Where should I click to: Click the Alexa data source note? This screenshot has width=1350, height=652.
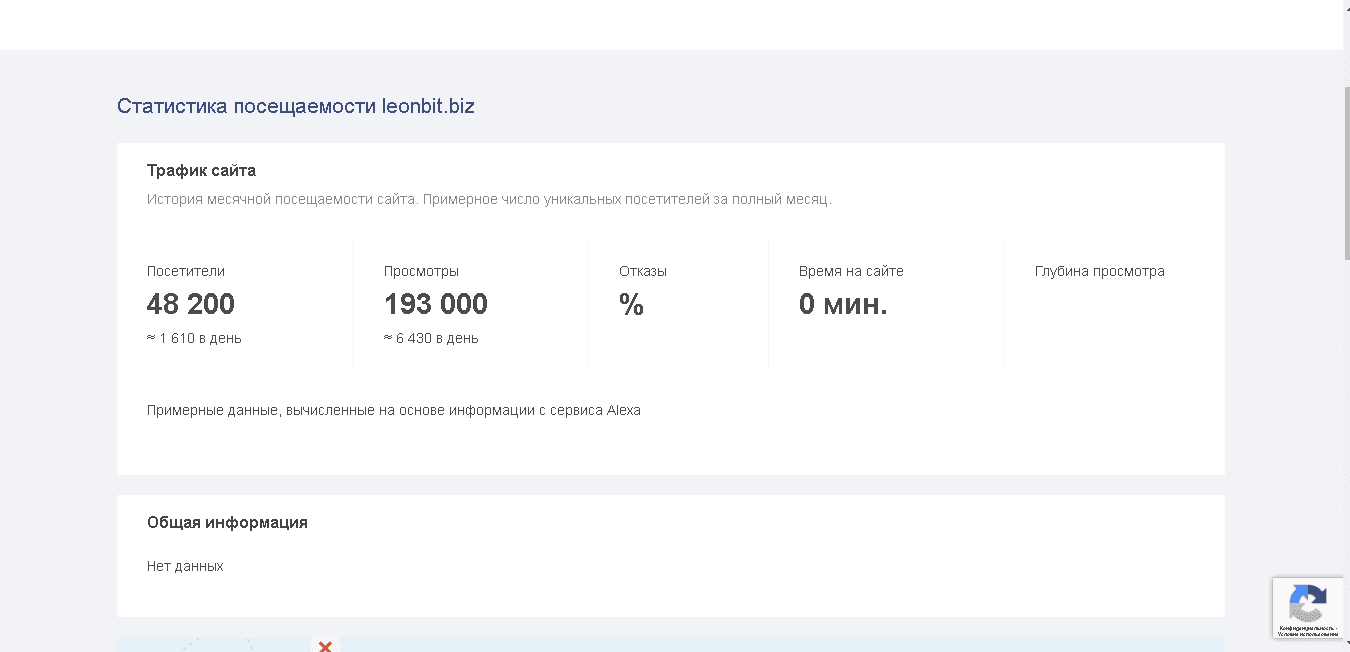pos(394,410)
